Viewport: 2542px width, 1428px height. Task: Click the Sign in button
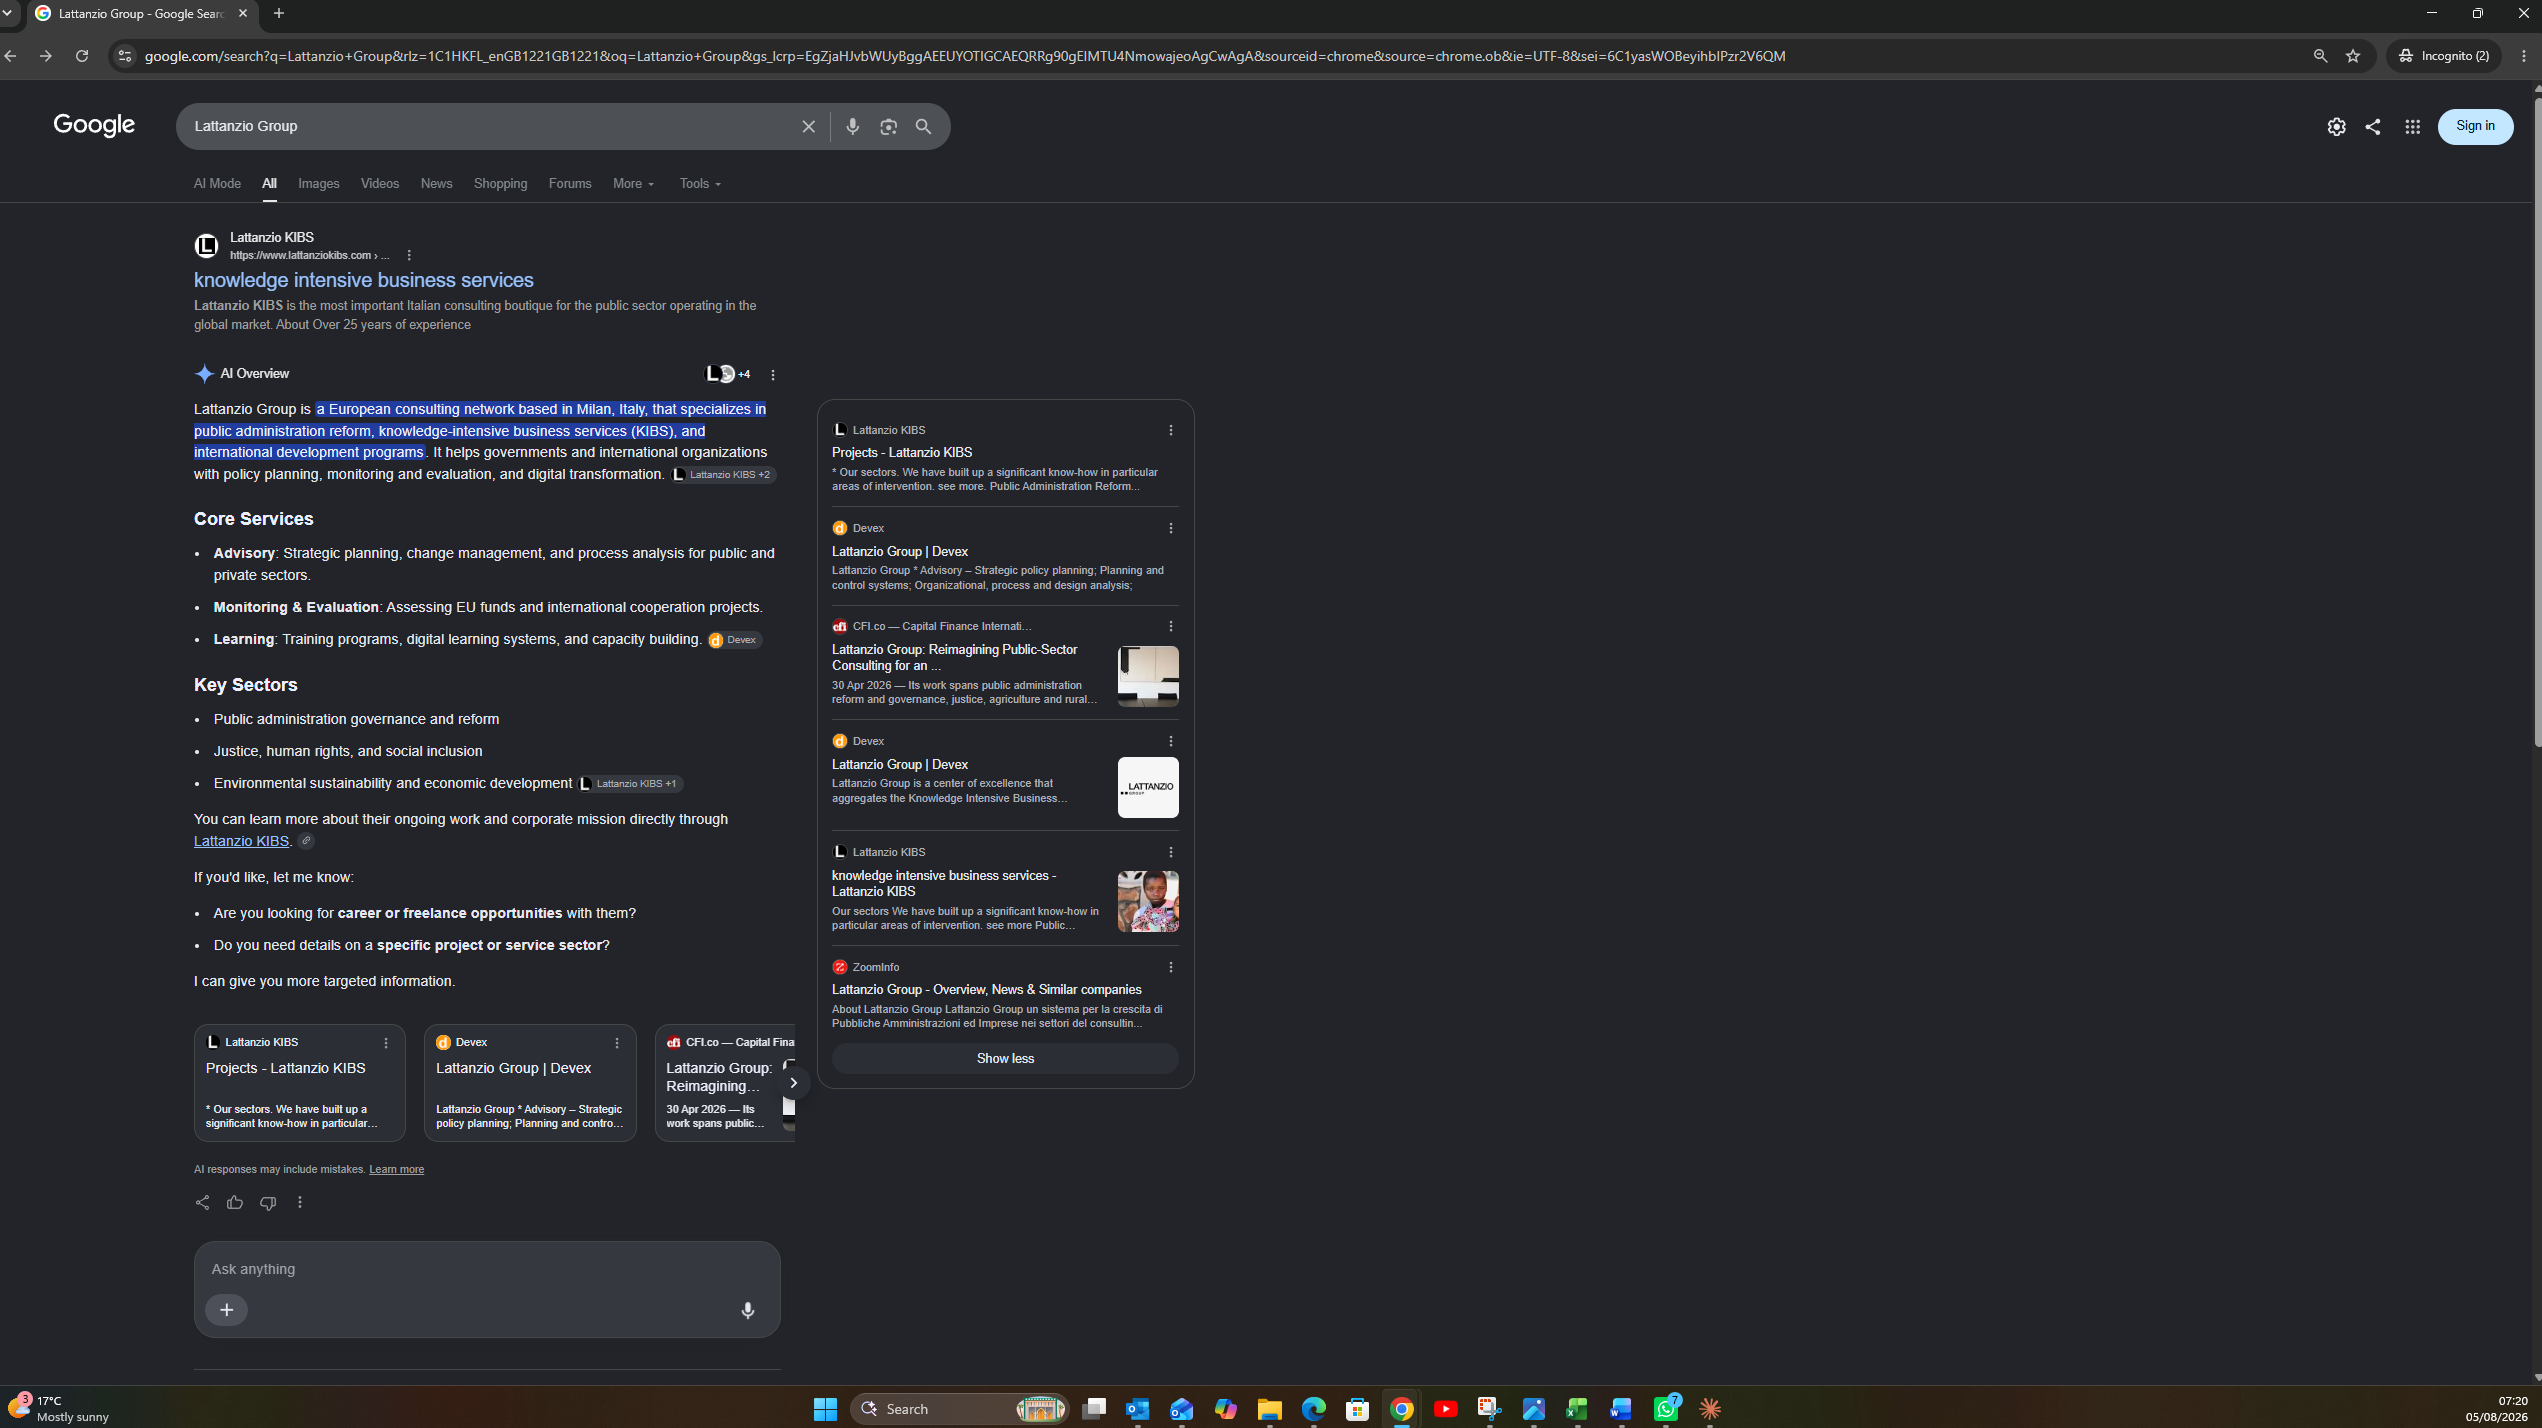[2475, 126]
